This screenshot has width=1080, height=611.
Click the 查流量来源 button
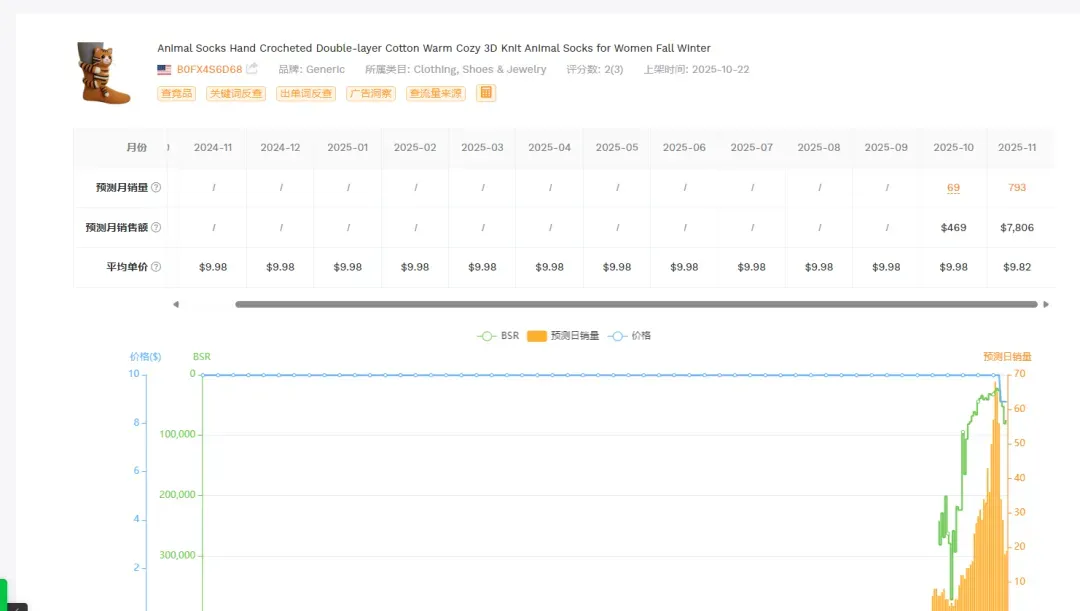click(x=435, y=93)
